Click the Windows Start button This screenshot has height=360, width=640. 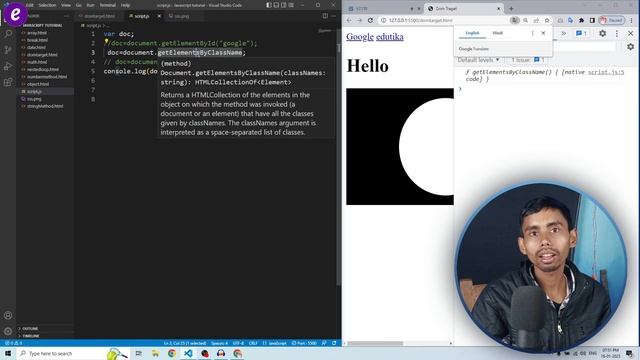(x=8, y=353)
